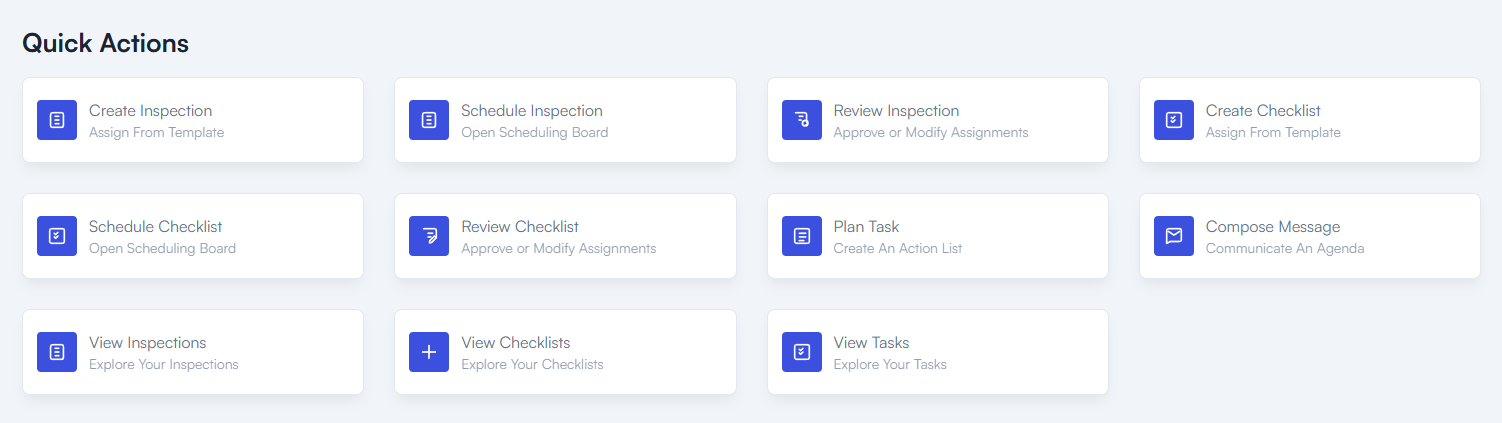Click the Review Checklist icon
The image size is (1502, 423).
coord(429,236)
